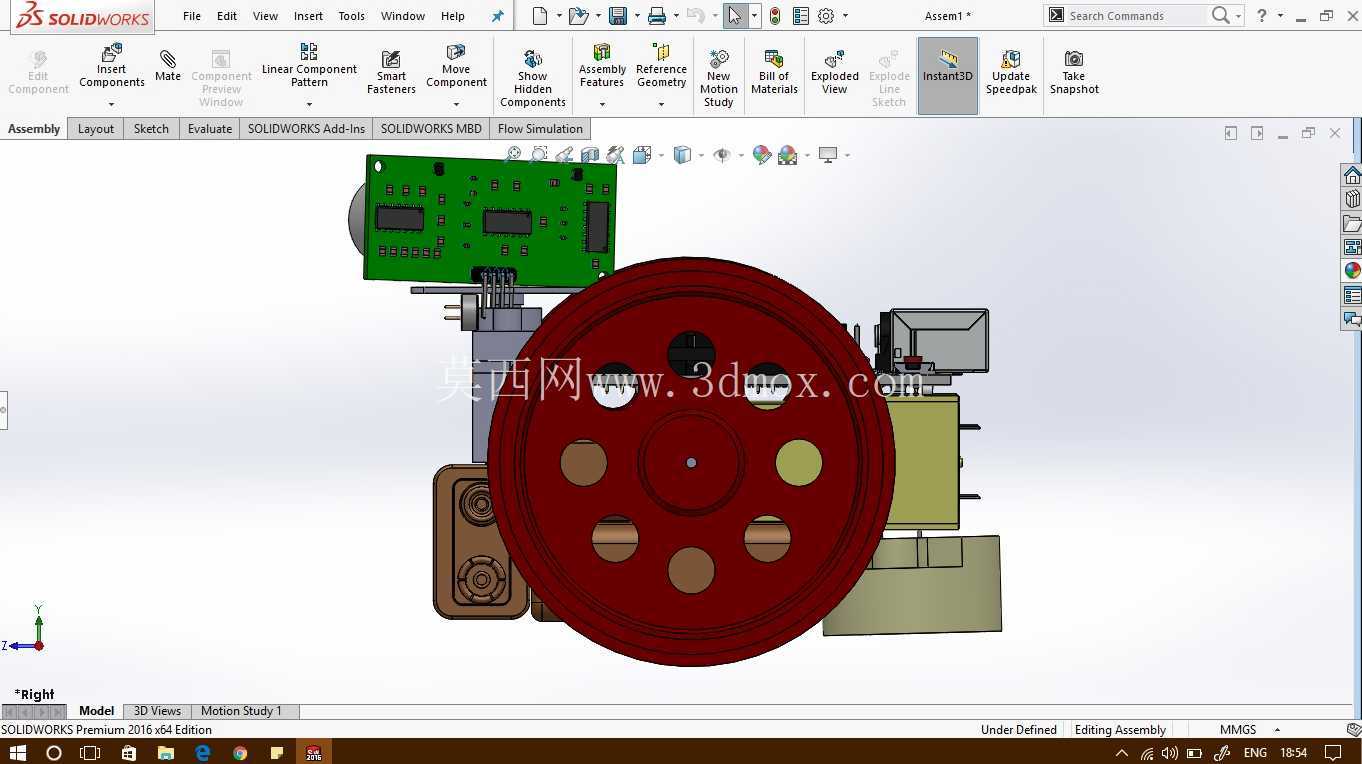Open Chrome from taskbar
This screenshot has width=1362, height=764.
(x=240, y=752)
